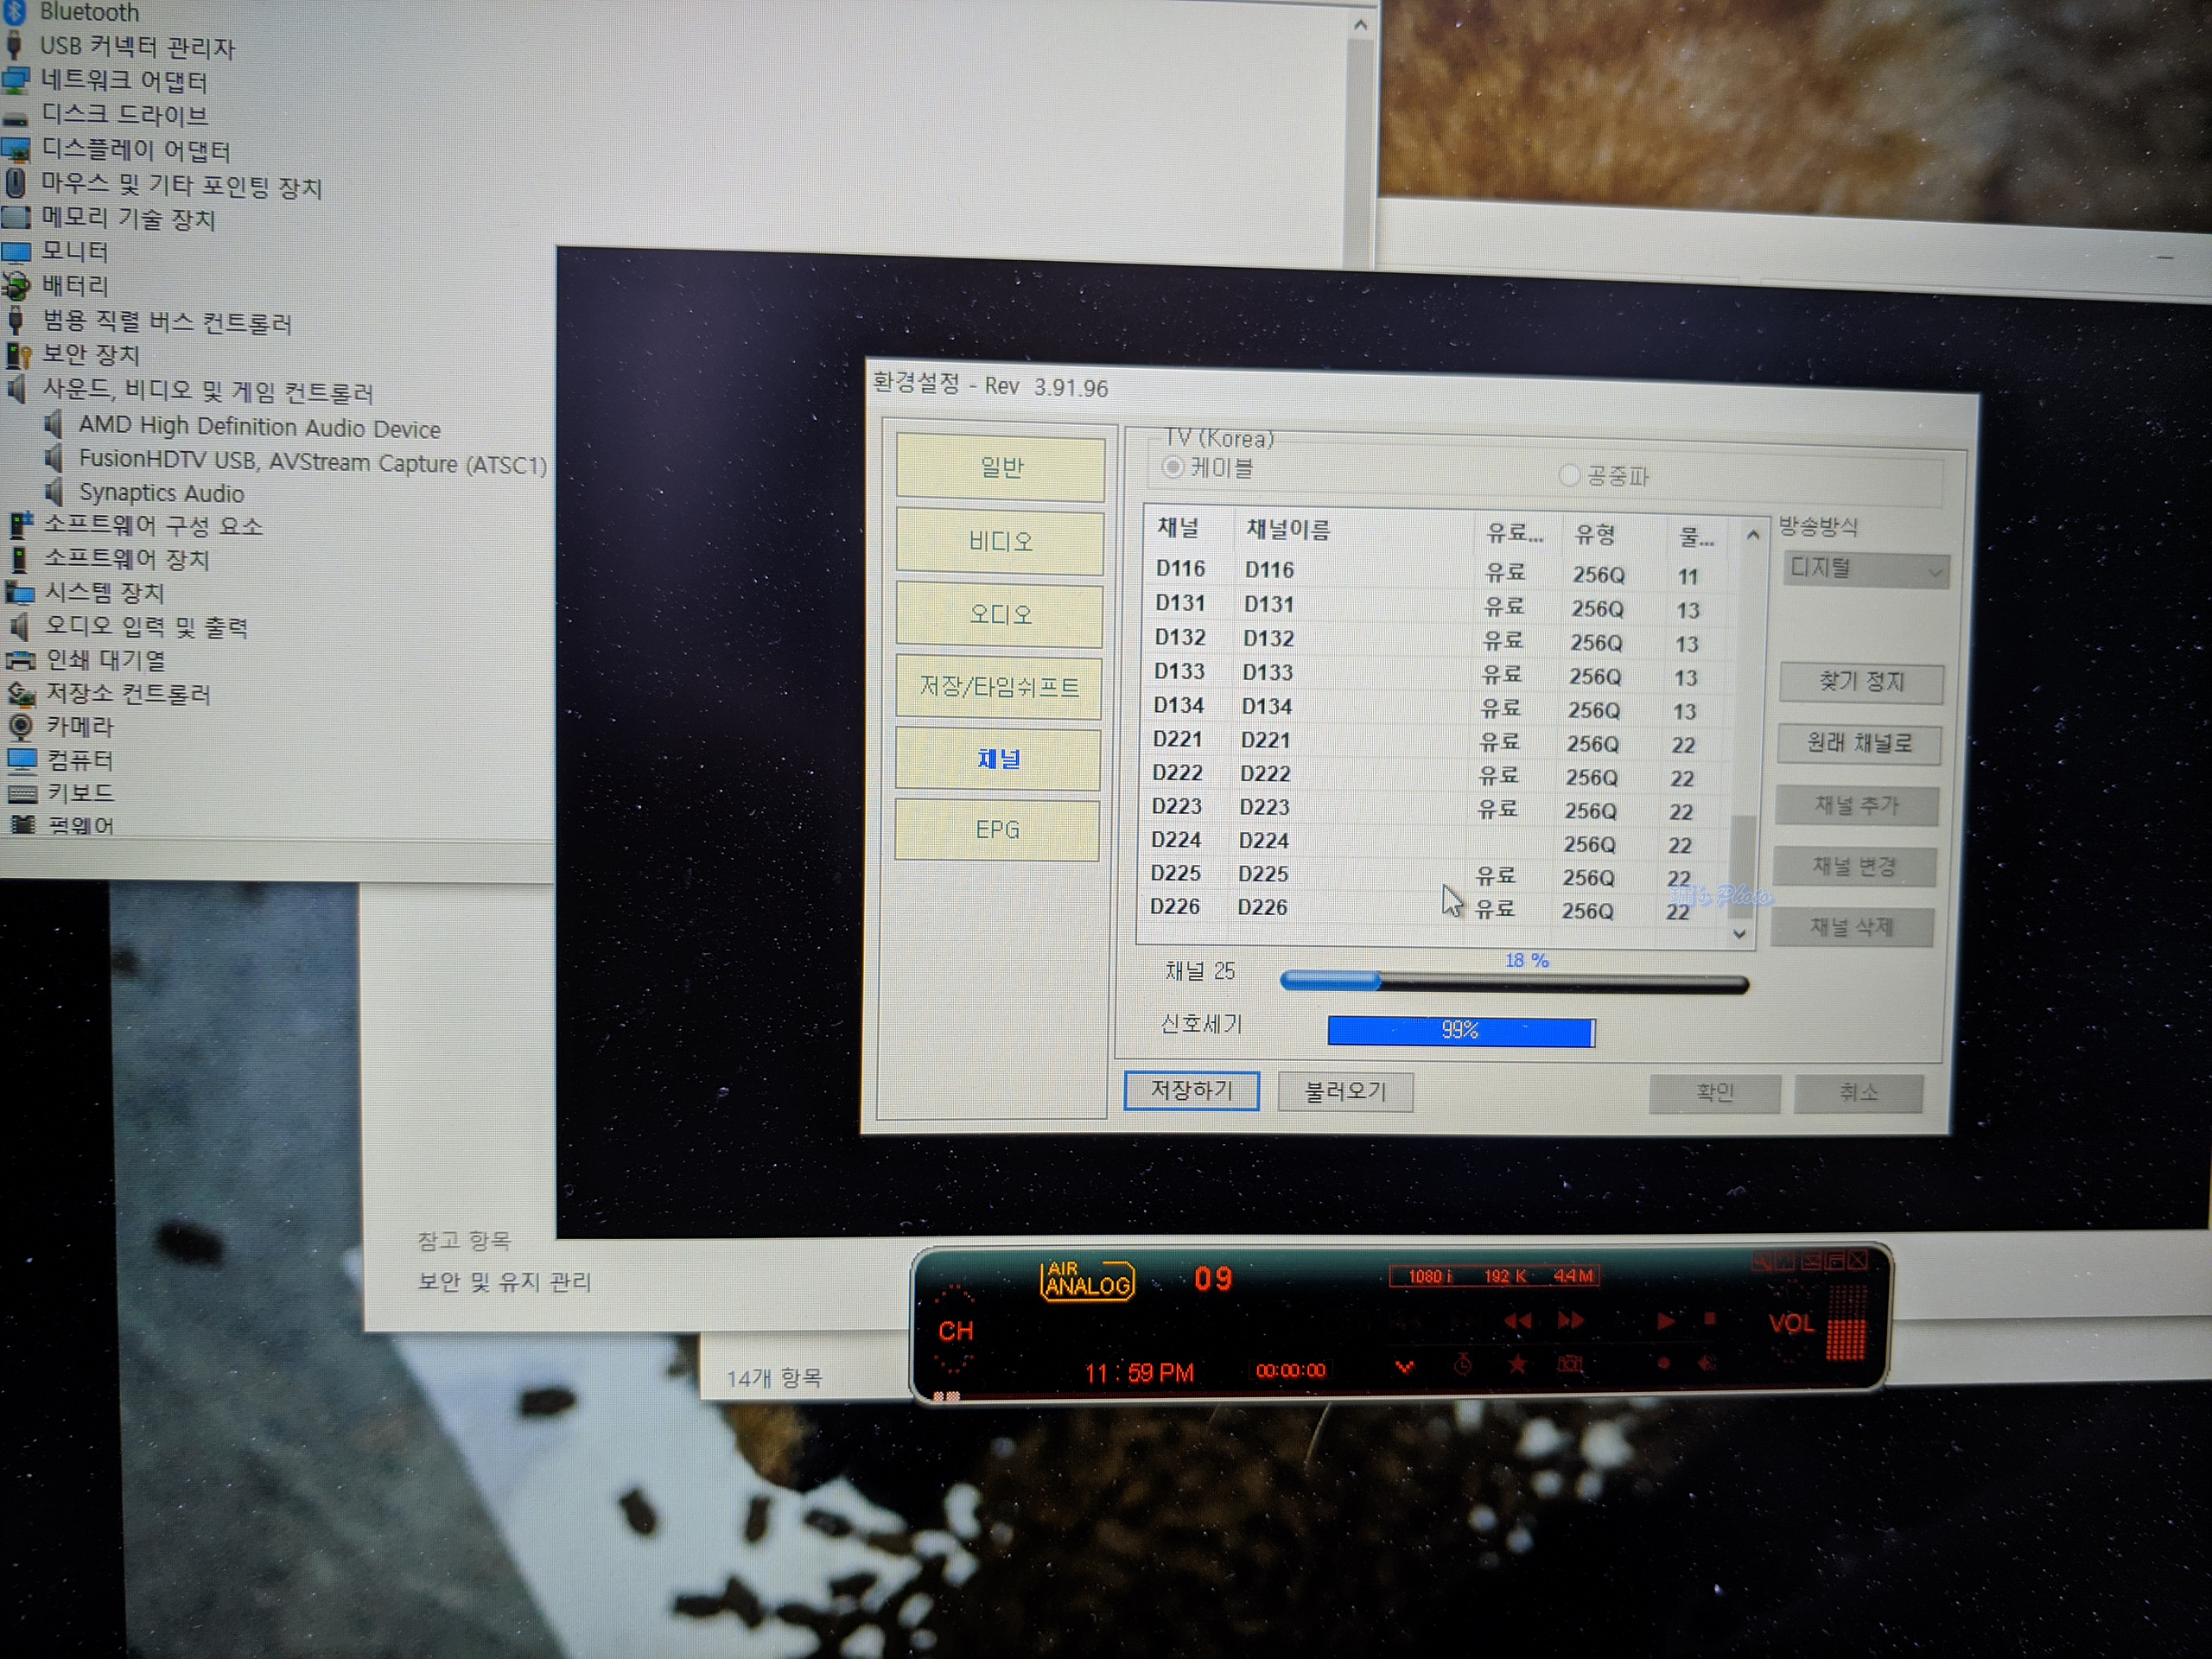Click the fast-forward button on the player
Image resolution: width=2212 pixels, height=1659 pixels.
click(x=1571, y=1321)
